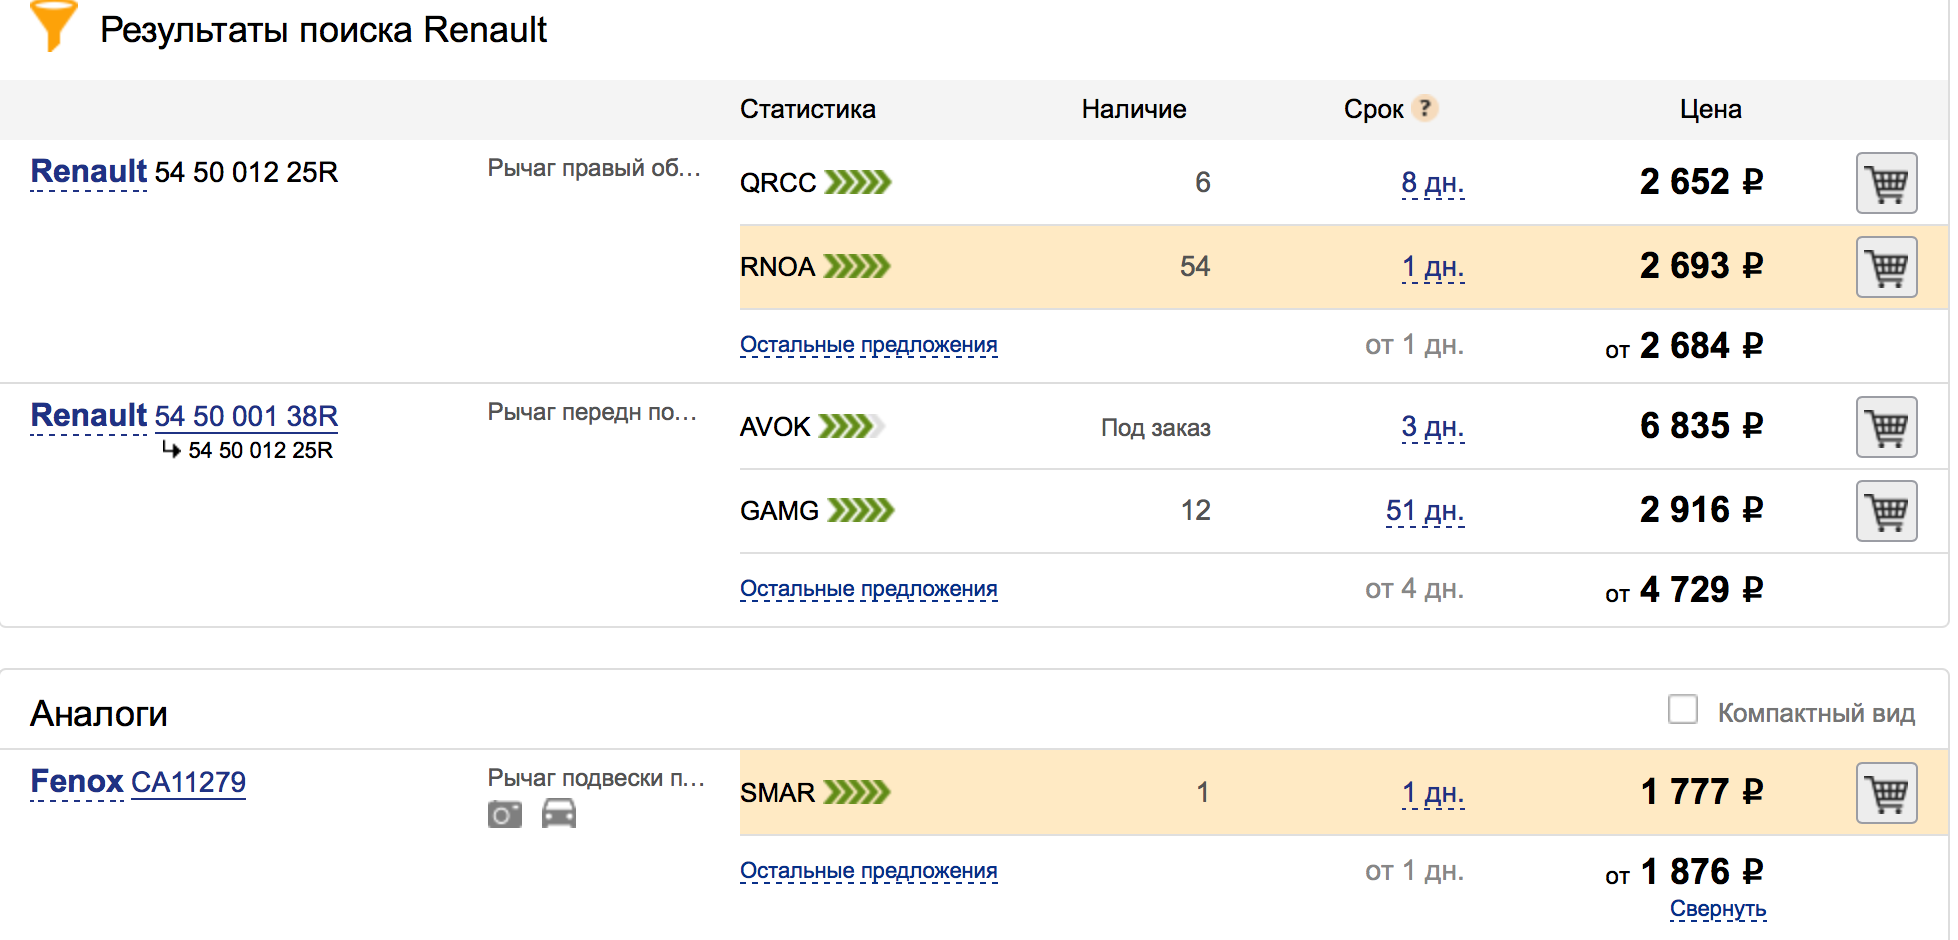Expand other offers for Renault 54 50 001 38R
Viewport: 1958px width, 940px height.
(868, 589)
